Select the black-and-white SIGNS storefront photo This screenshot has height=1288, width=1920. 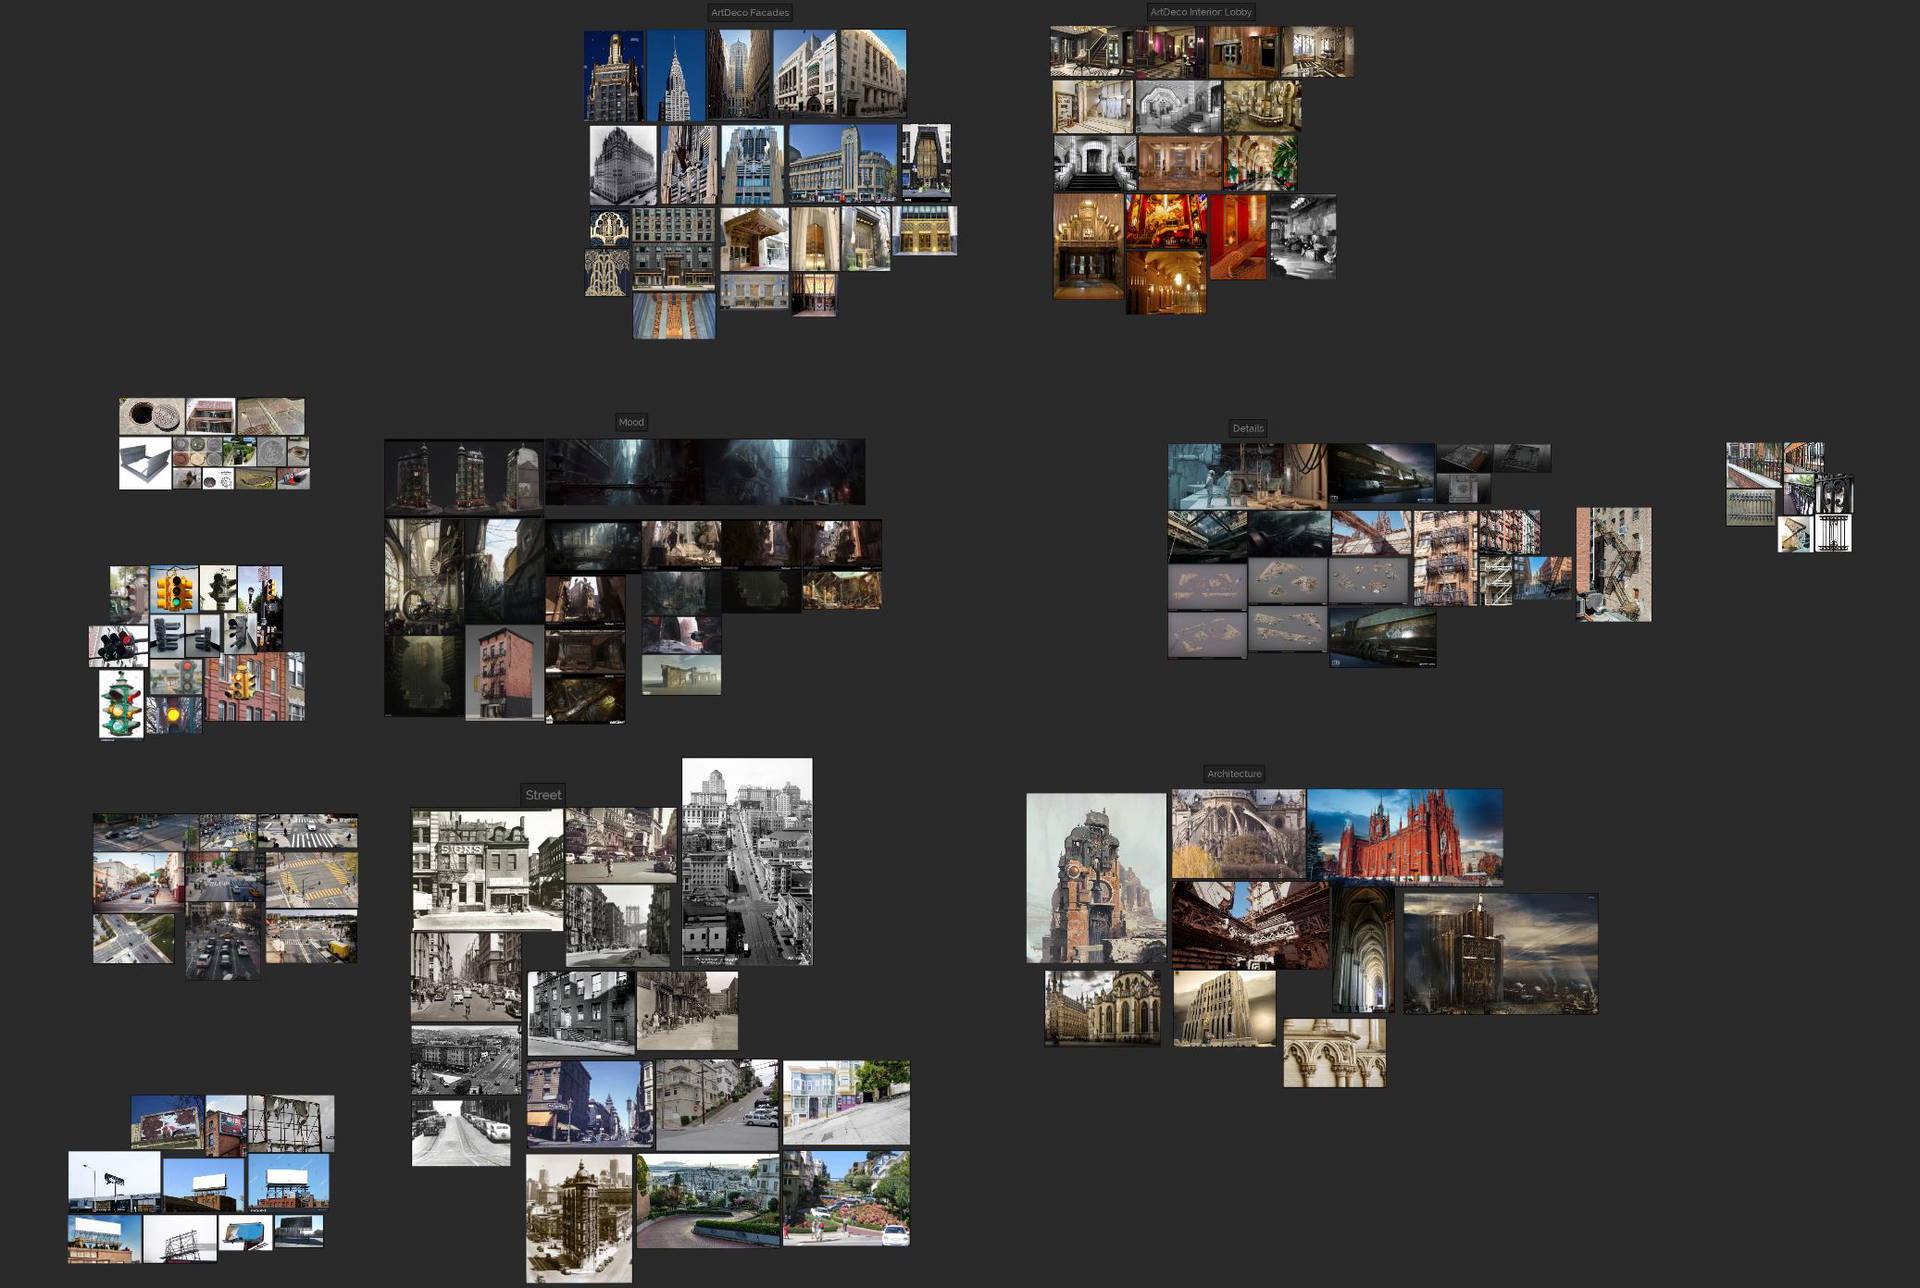487,870
